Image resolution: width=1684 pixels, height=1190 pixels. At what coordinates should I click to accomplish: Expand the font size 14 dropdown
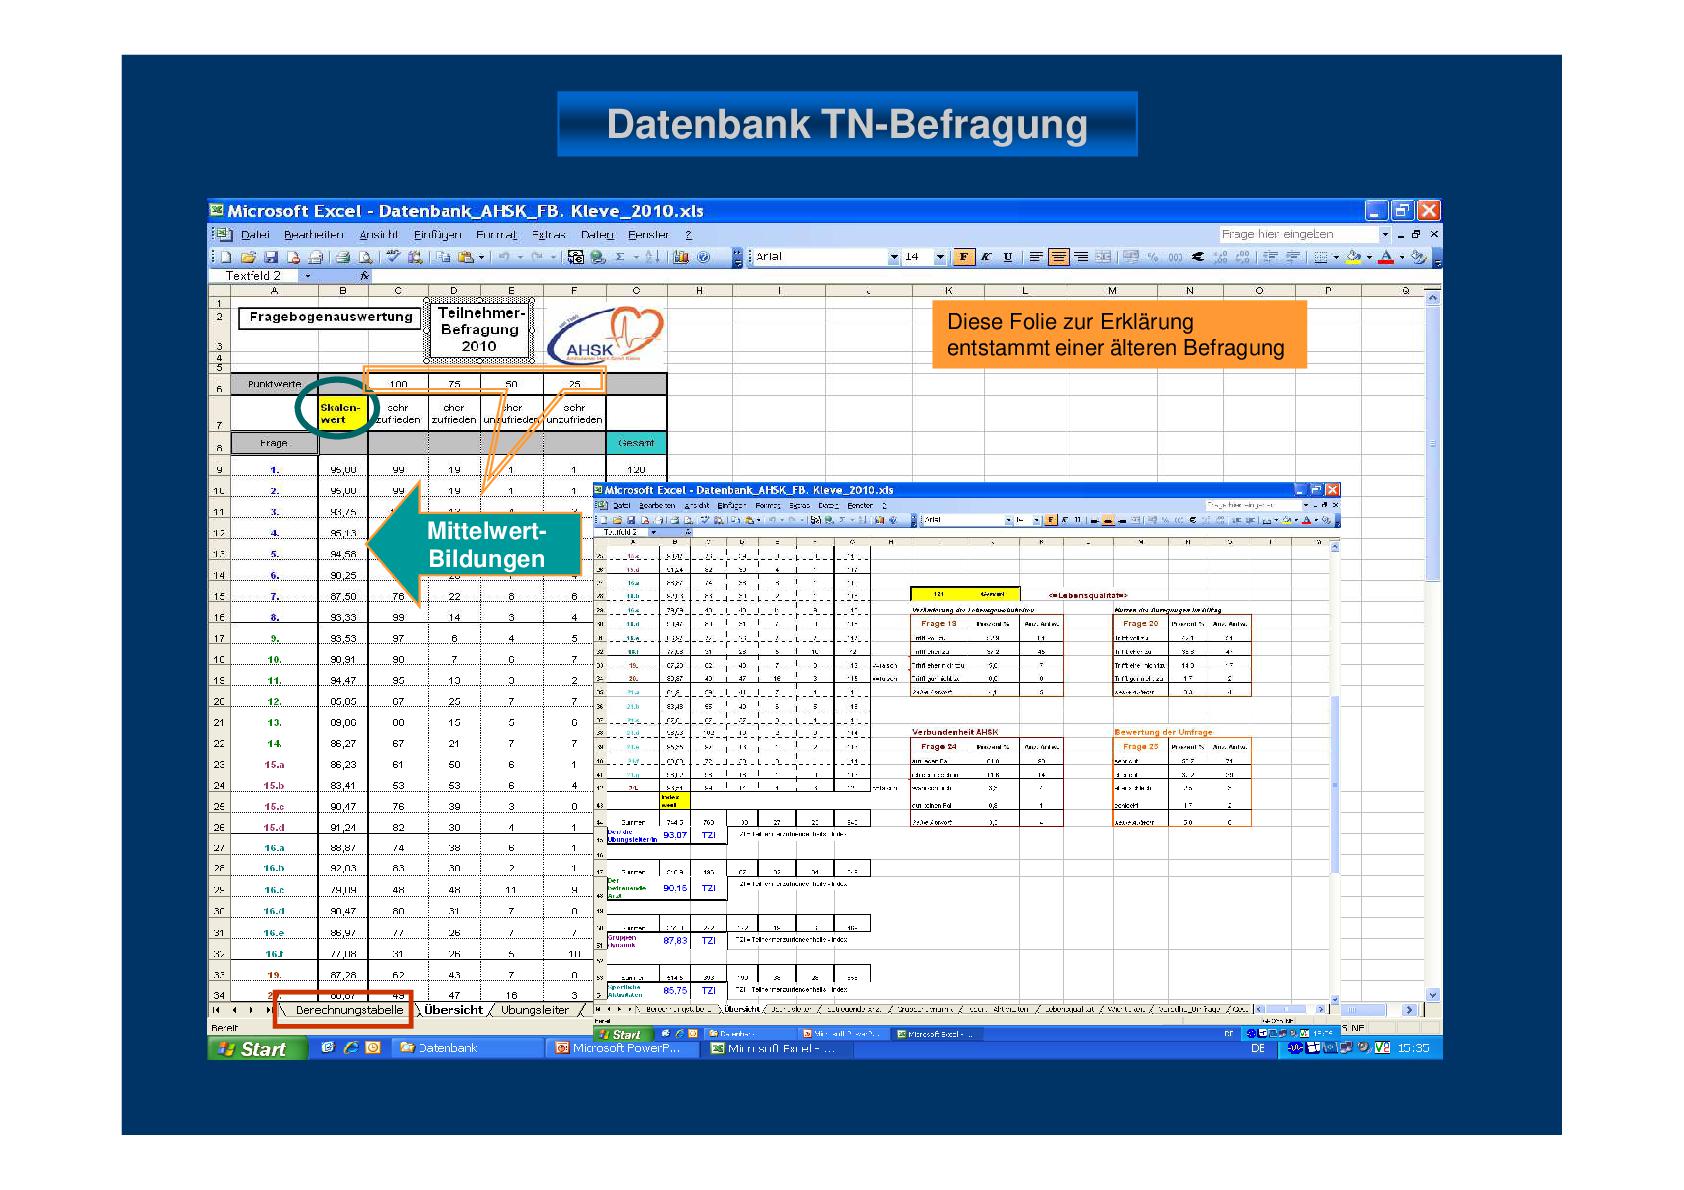pyautogui.click(x=940, y=258)
